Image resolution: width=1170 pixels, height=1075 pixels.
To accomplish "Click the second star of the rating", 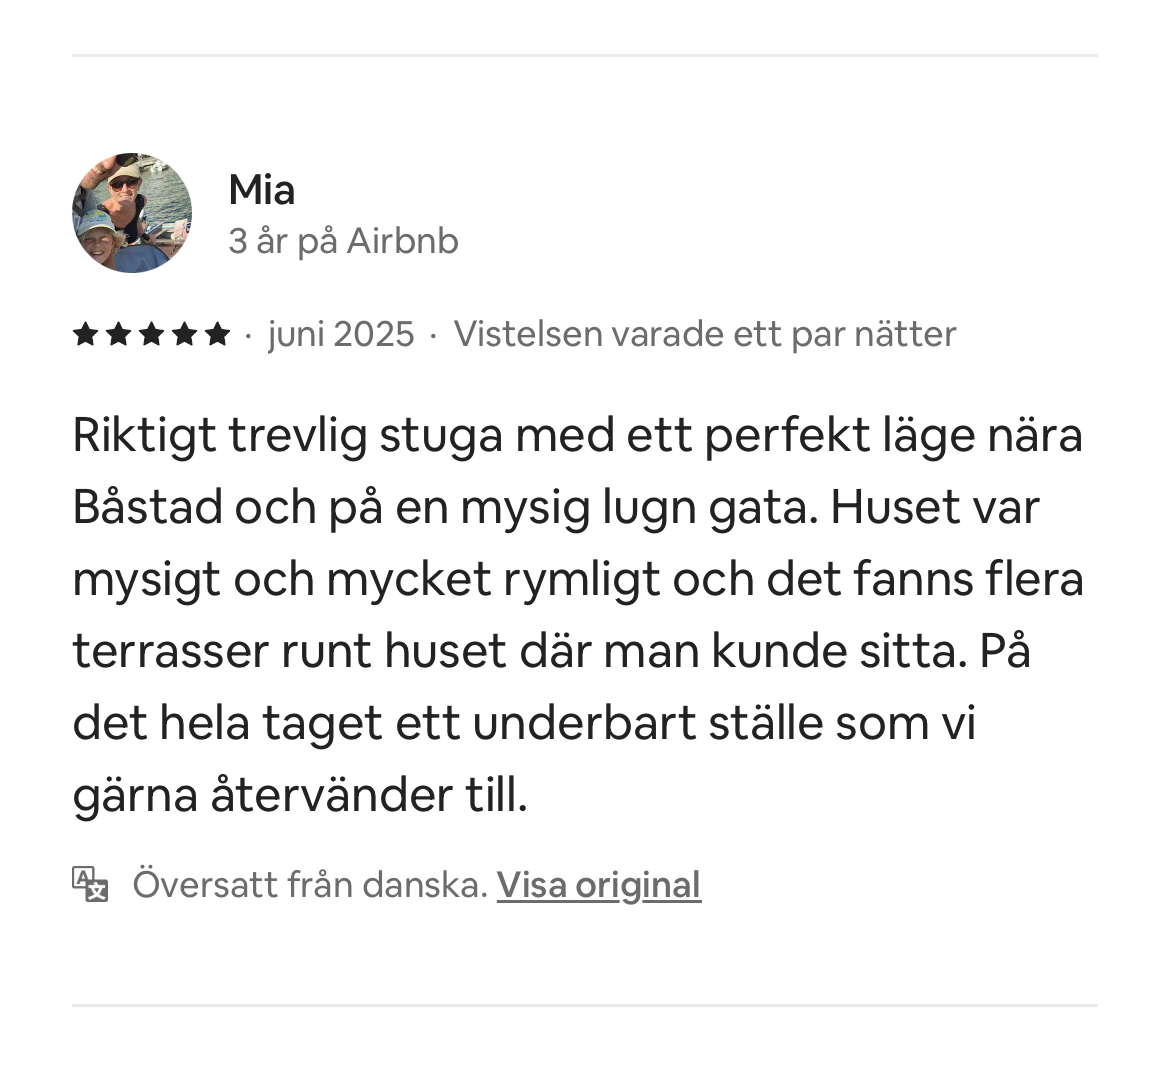I will [x=119, y=334].
